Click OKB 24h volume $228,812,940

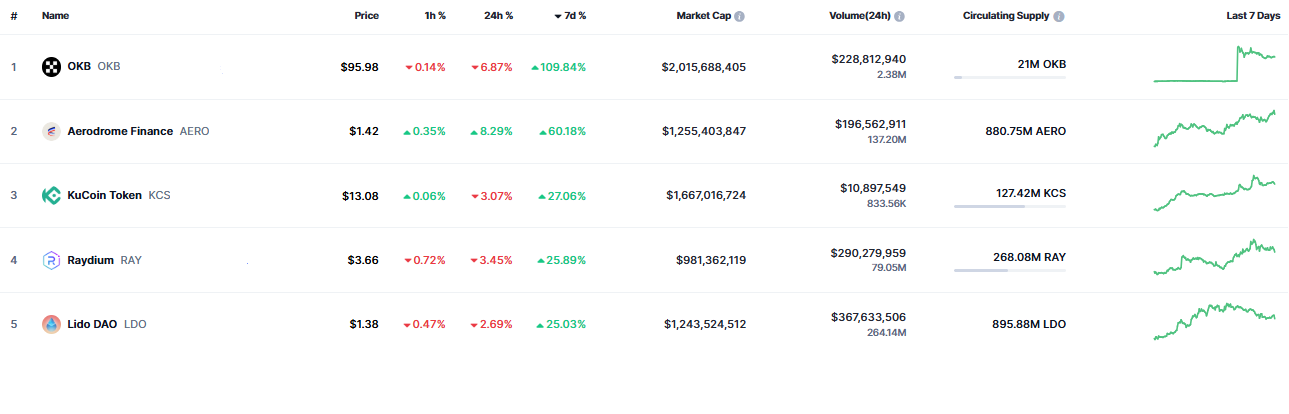pyautogui.click(x=869, y=59)
